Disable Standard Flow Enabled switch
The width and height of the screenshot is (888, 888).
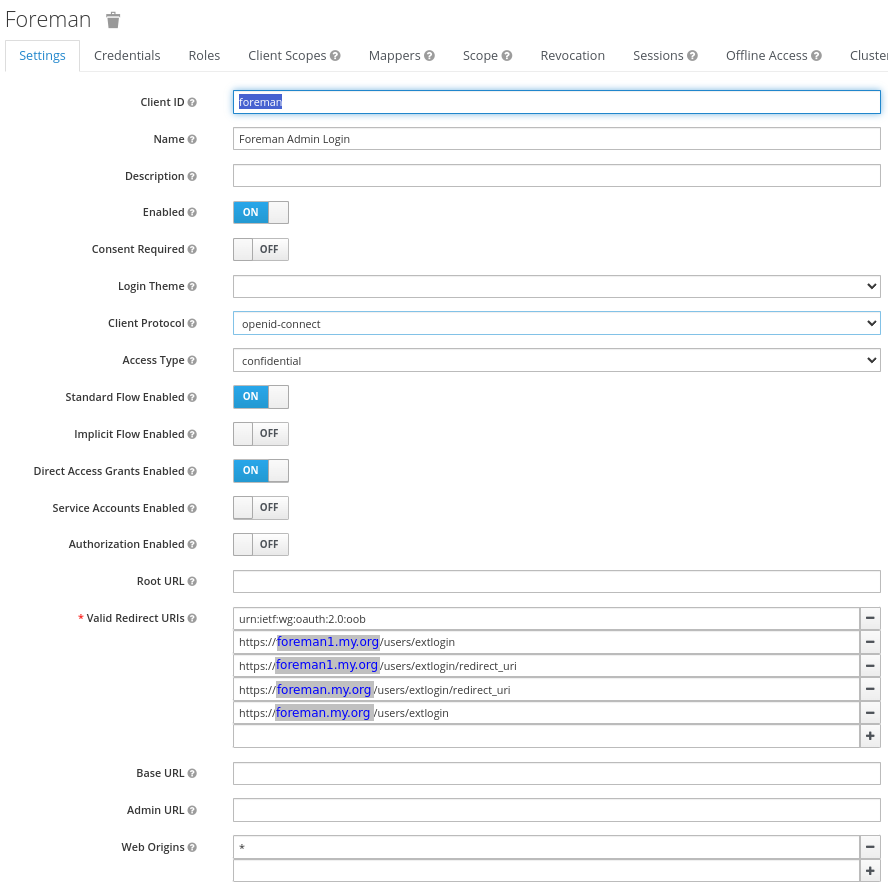[x=261, y=397]
